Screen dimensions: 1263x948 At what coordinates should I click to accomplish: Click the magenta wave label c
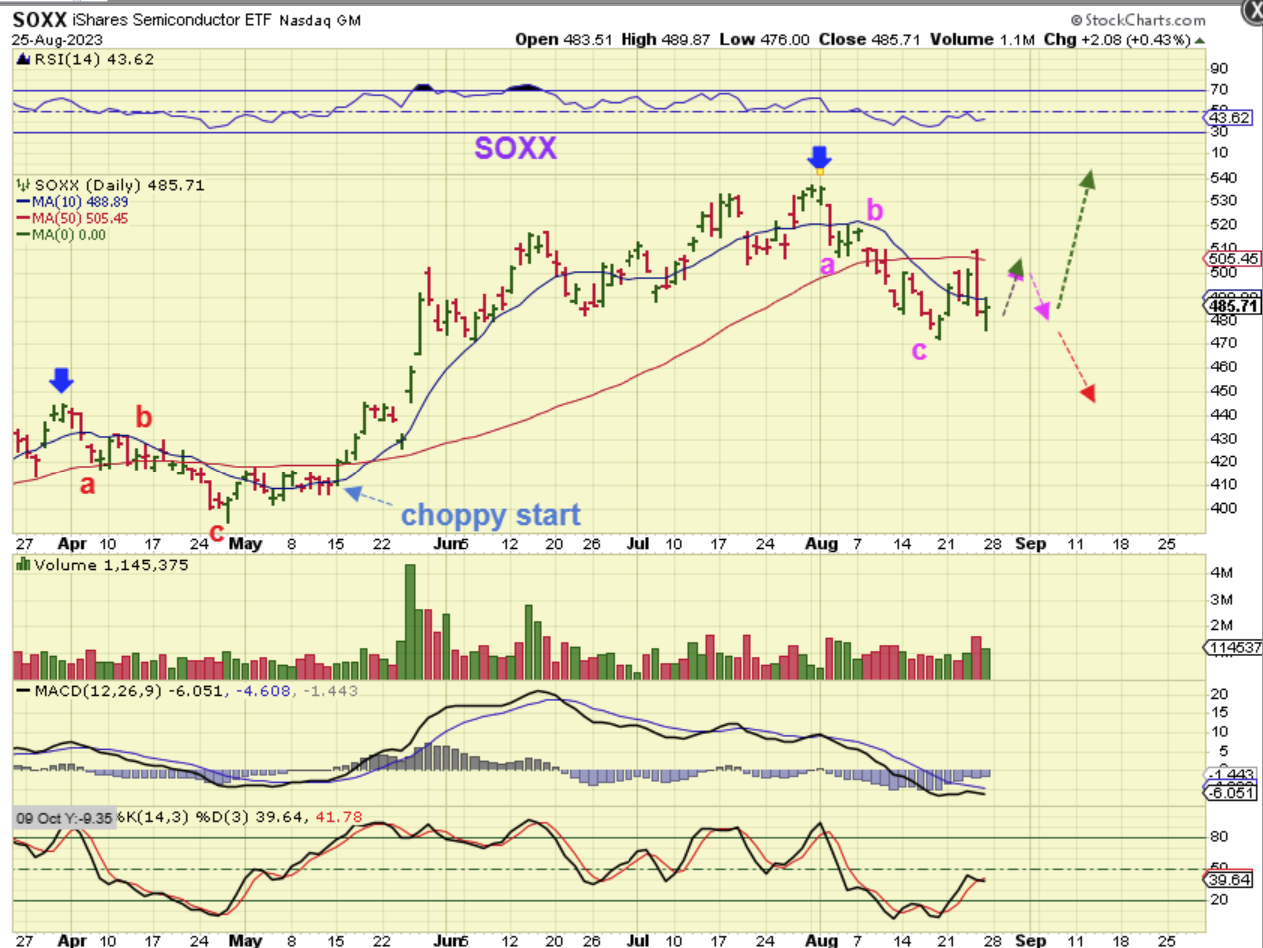pos(918,350)
